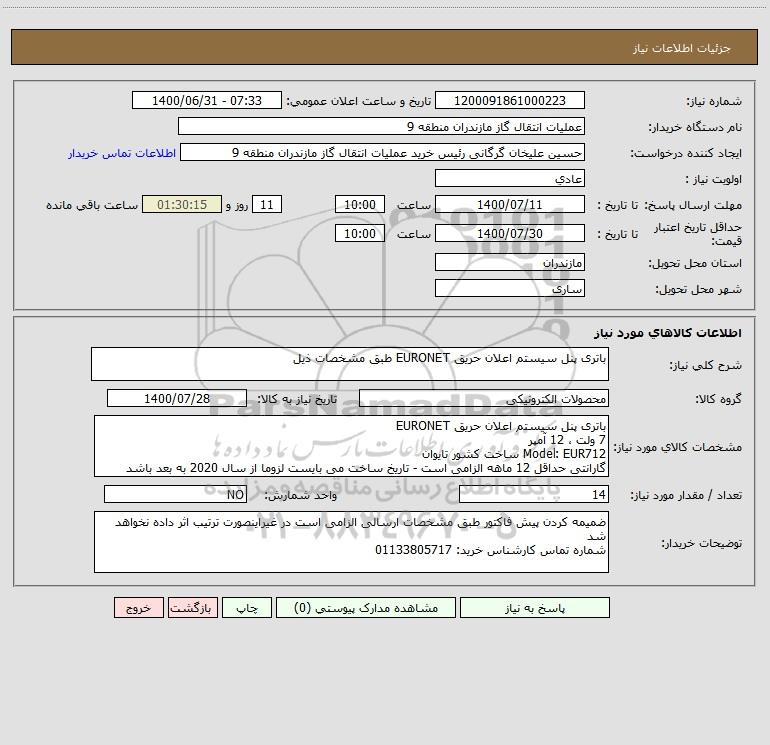Screen dimensions: 770x745
Task: Select announcement date field 1400/06/31 - 07:33
Action: tap(207, 100)
